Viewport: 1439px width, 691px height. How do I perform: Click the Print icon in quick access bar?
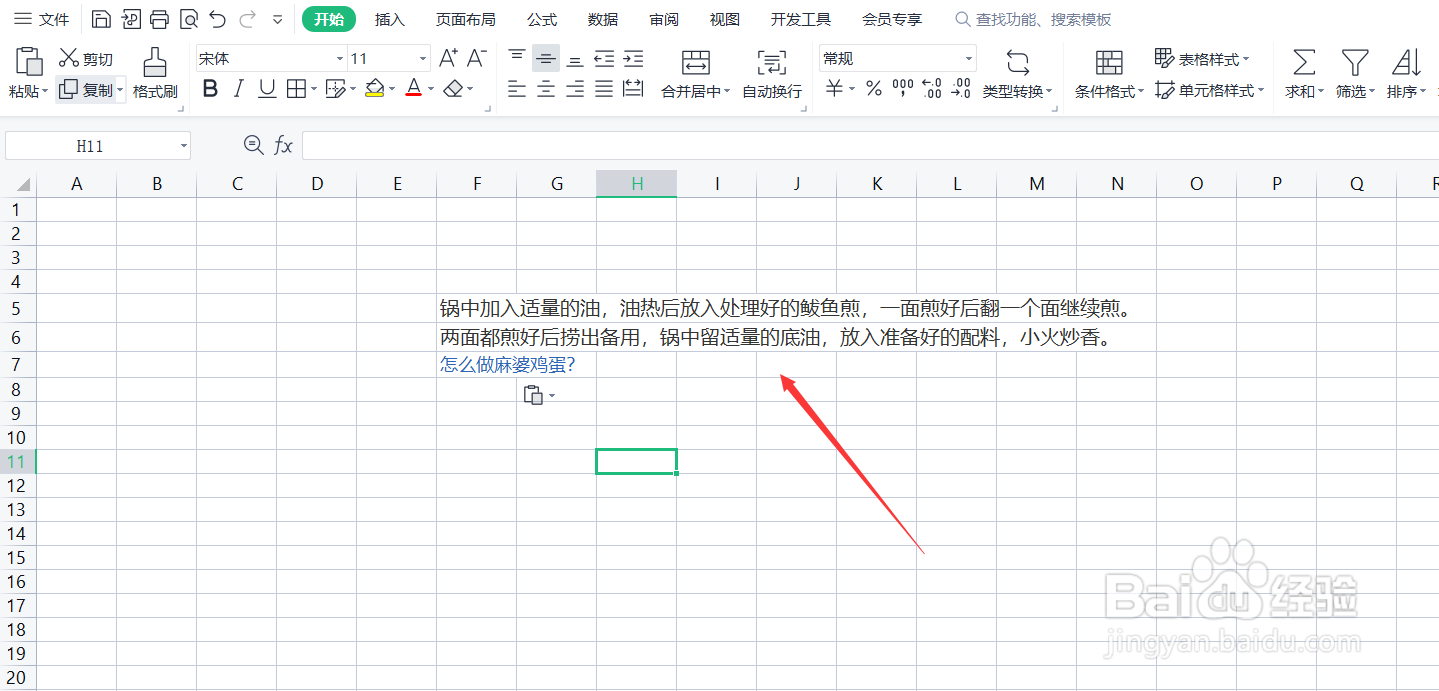(159, 19)
